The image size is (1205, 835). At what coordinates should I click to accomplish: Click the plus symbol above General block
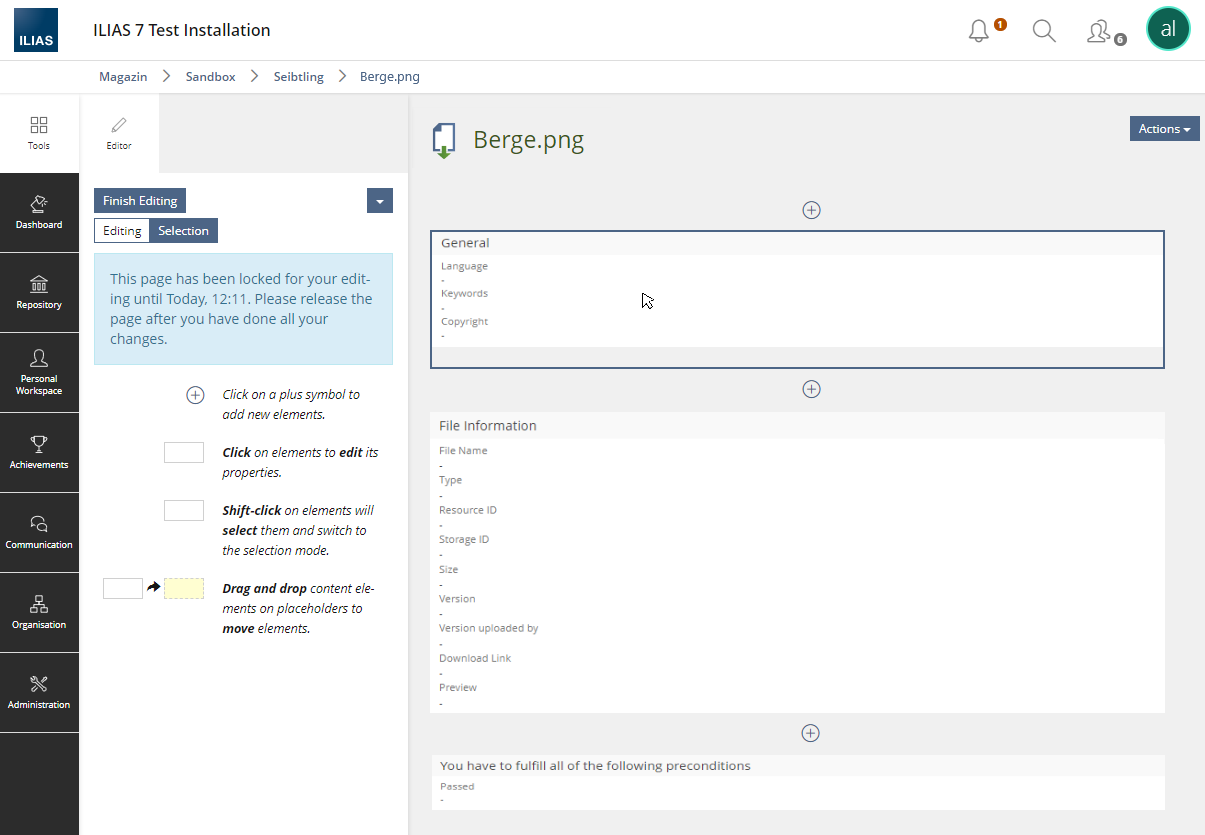(811, 210)
